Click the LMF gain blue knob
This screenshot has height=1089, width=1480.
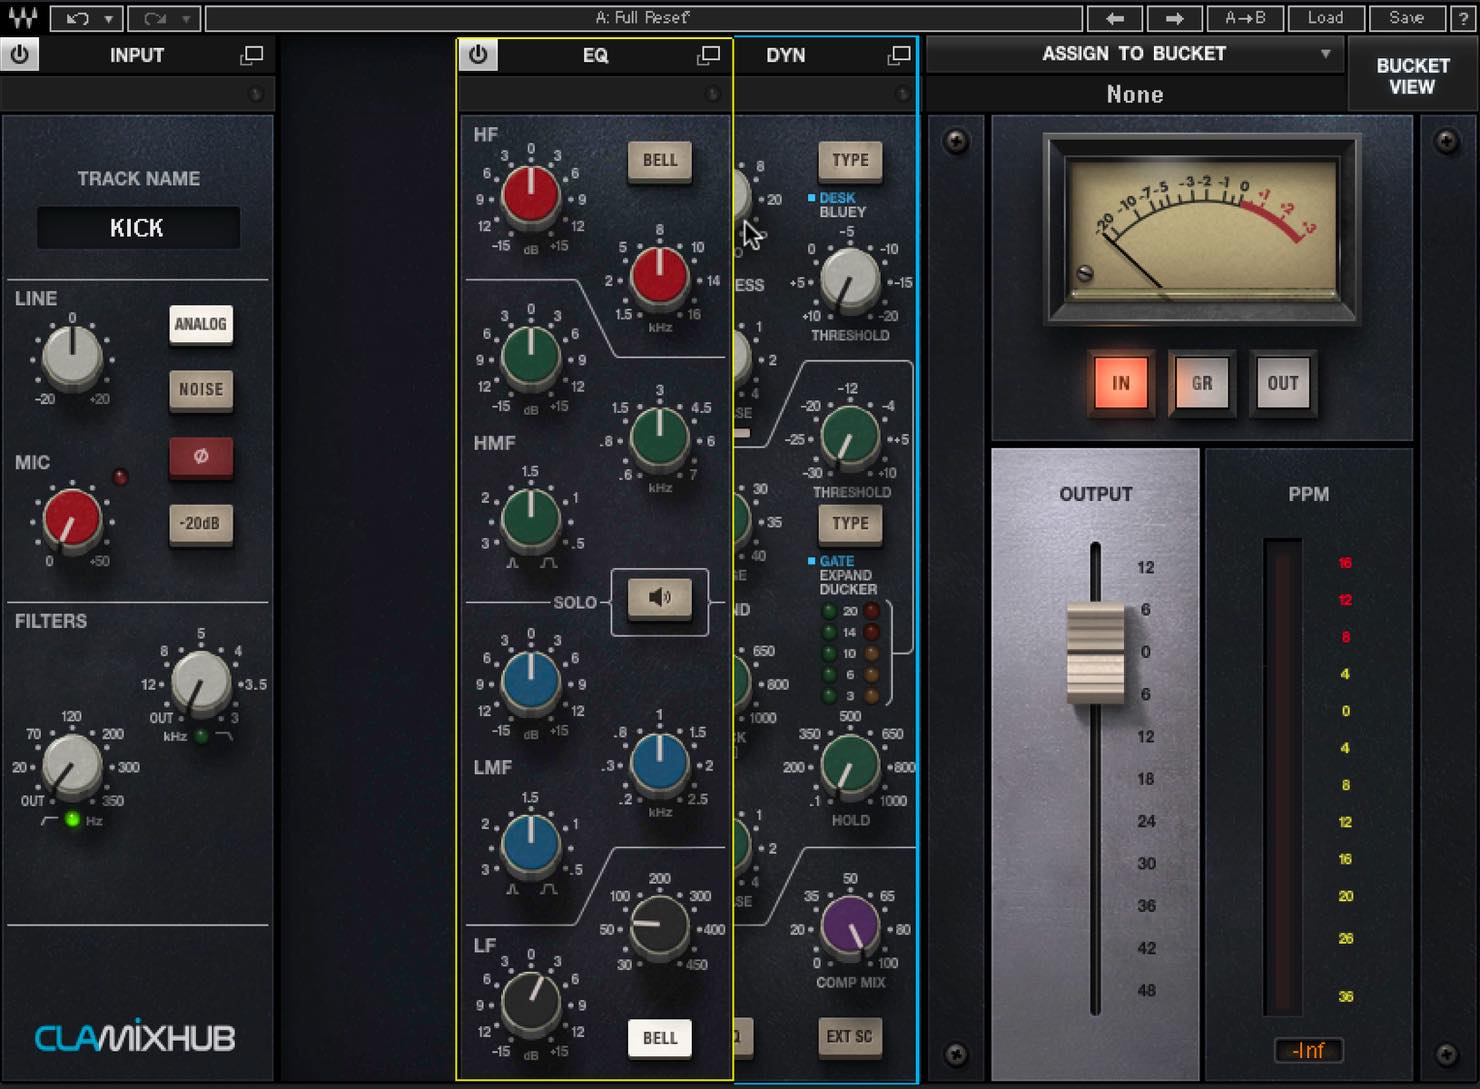coord(531,682)
